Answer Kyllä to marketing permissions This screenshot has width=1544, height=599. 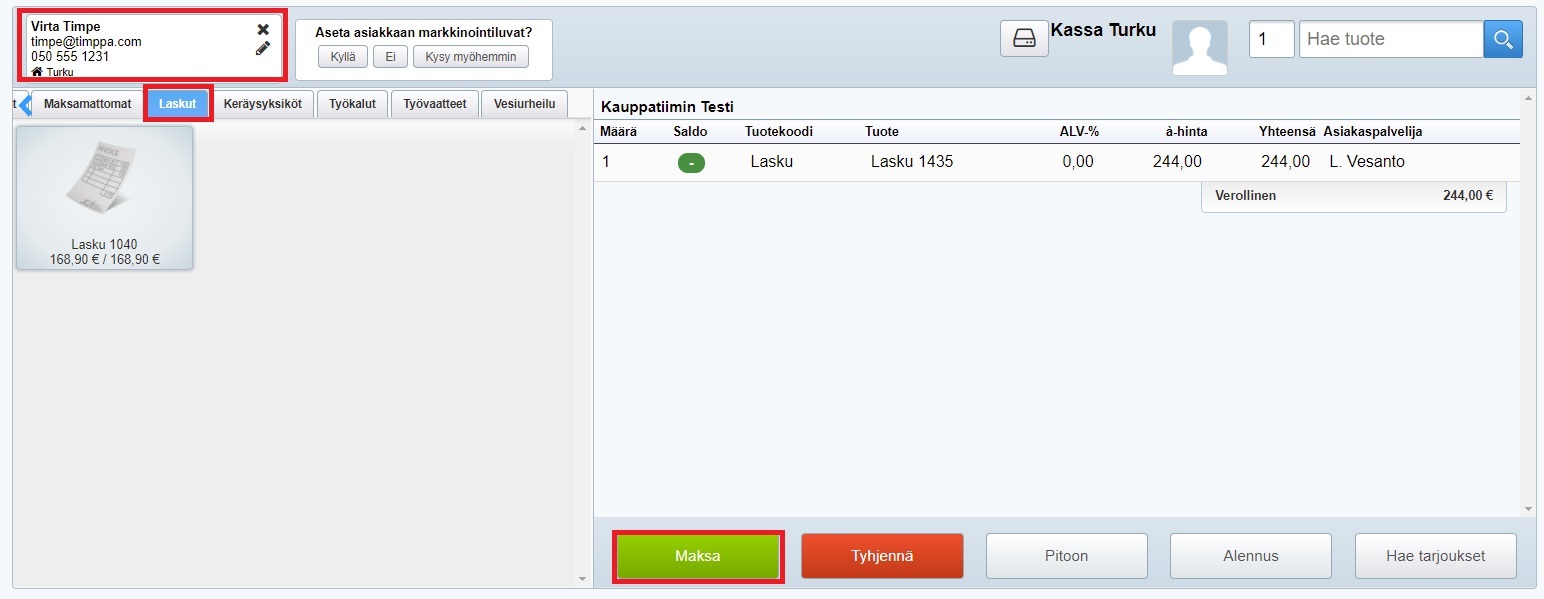343,57
